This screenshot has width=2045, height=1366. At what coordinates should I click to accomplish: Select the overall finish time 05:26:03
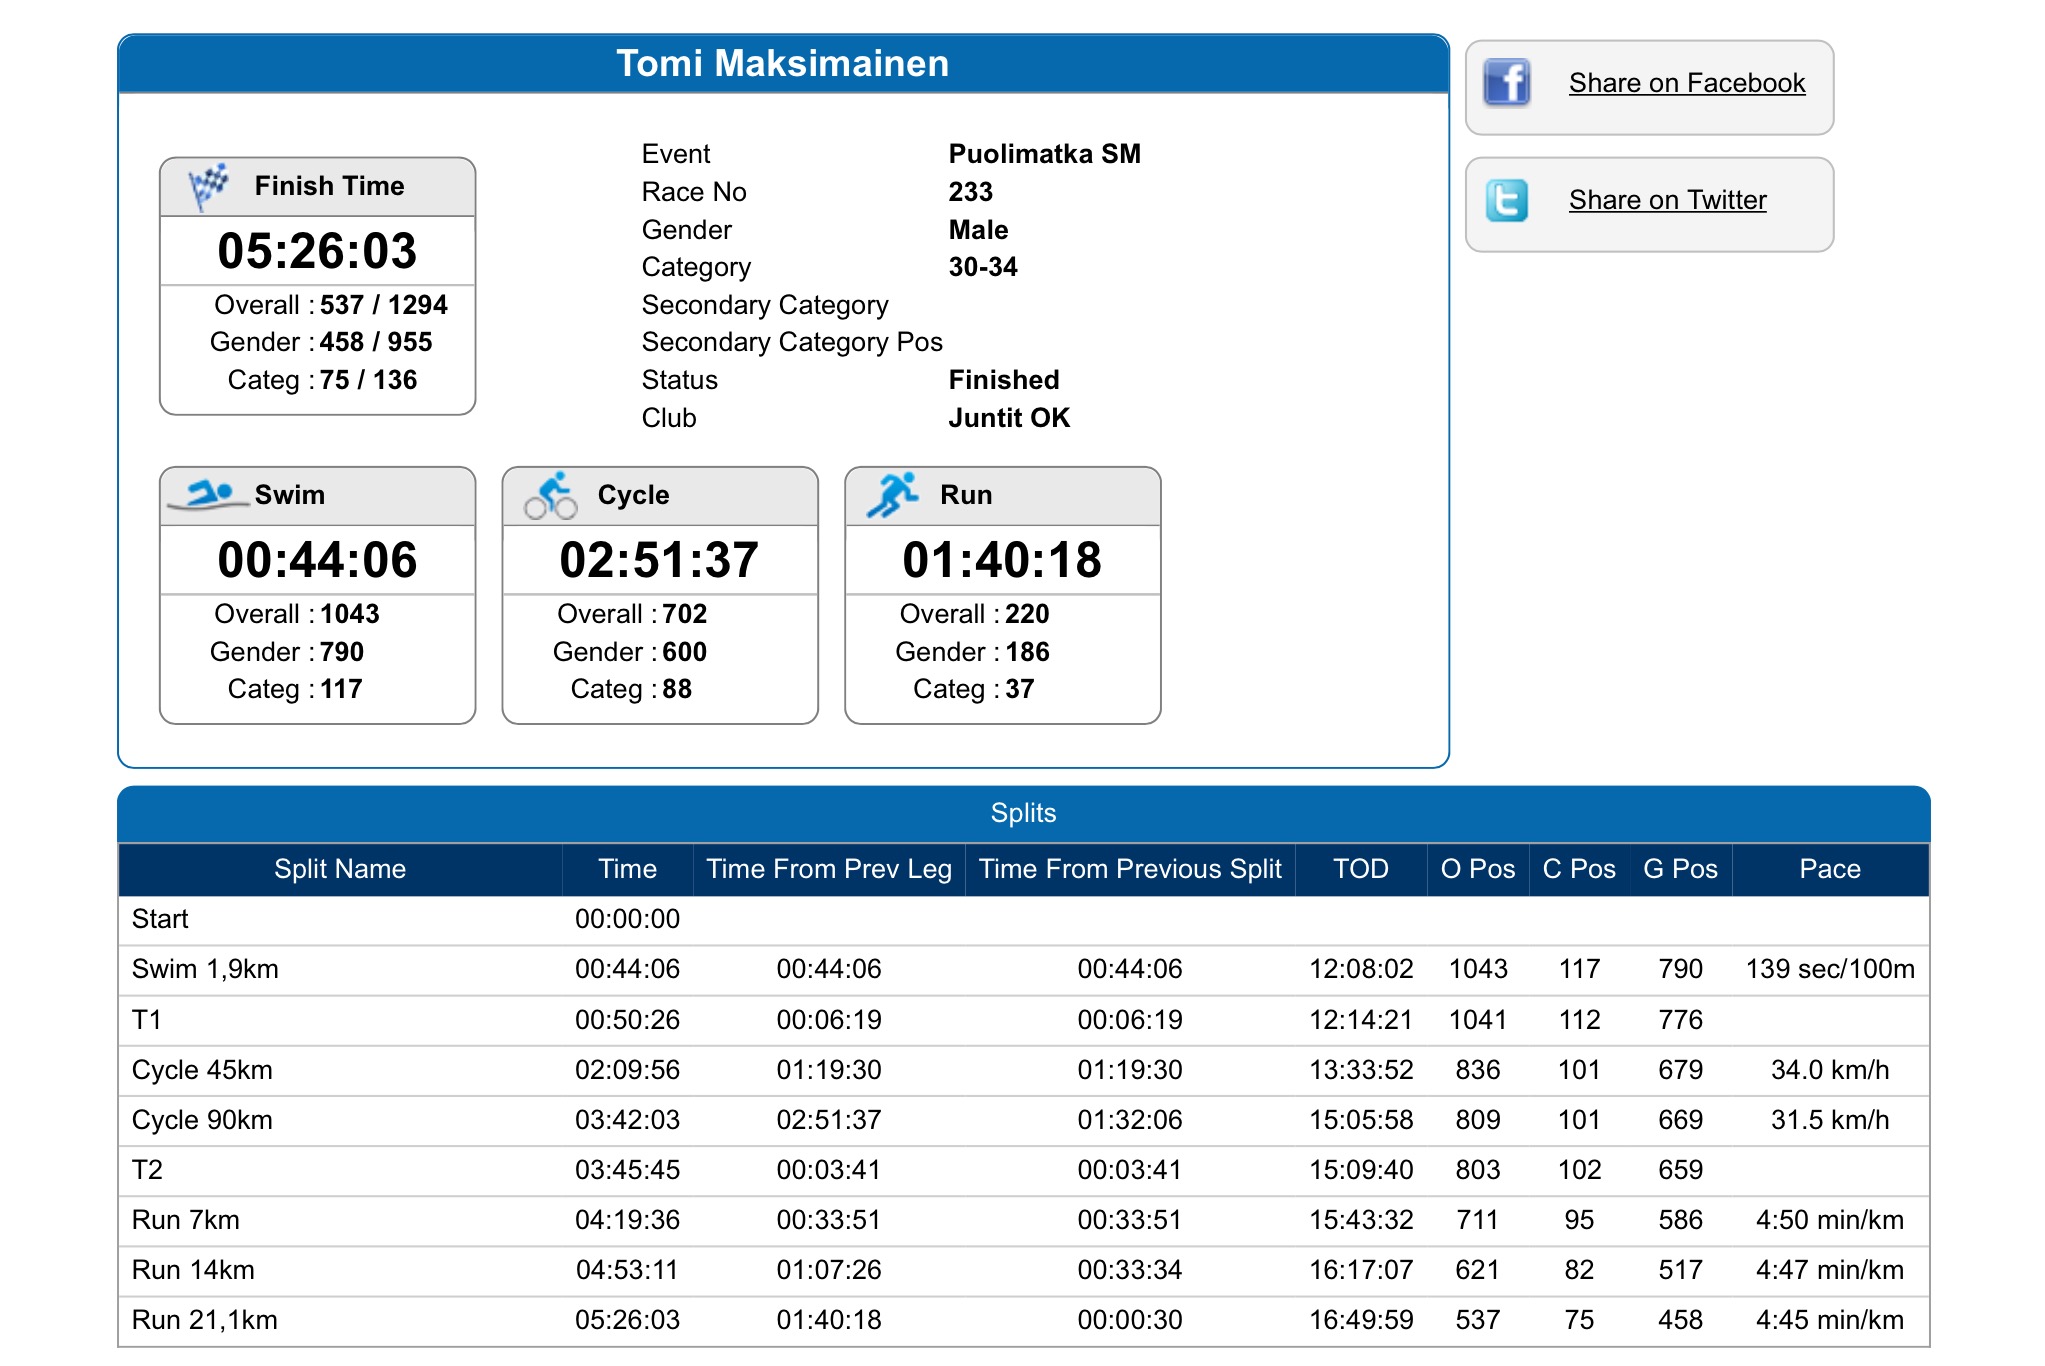pos(317,252)
